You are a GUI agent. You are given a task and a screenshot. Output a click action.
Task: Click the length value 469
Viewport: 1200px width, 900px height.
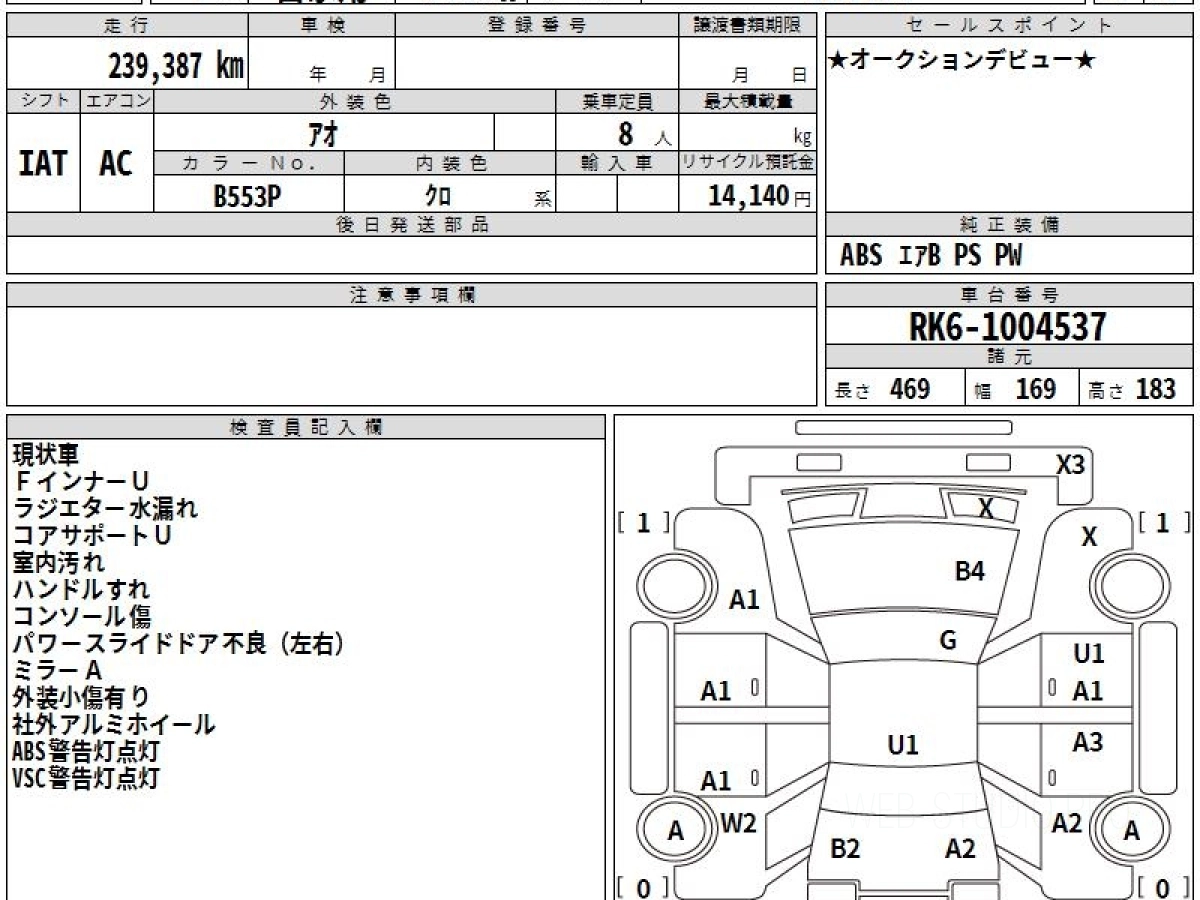click(910, 389)
